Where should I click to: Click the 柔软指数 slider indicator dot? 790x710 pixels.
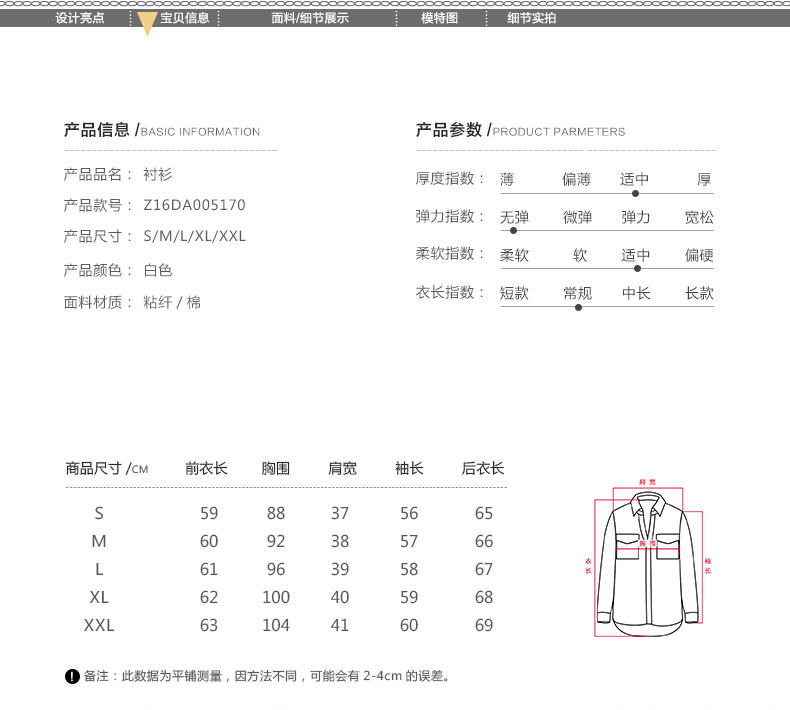[x=637, y=268]
